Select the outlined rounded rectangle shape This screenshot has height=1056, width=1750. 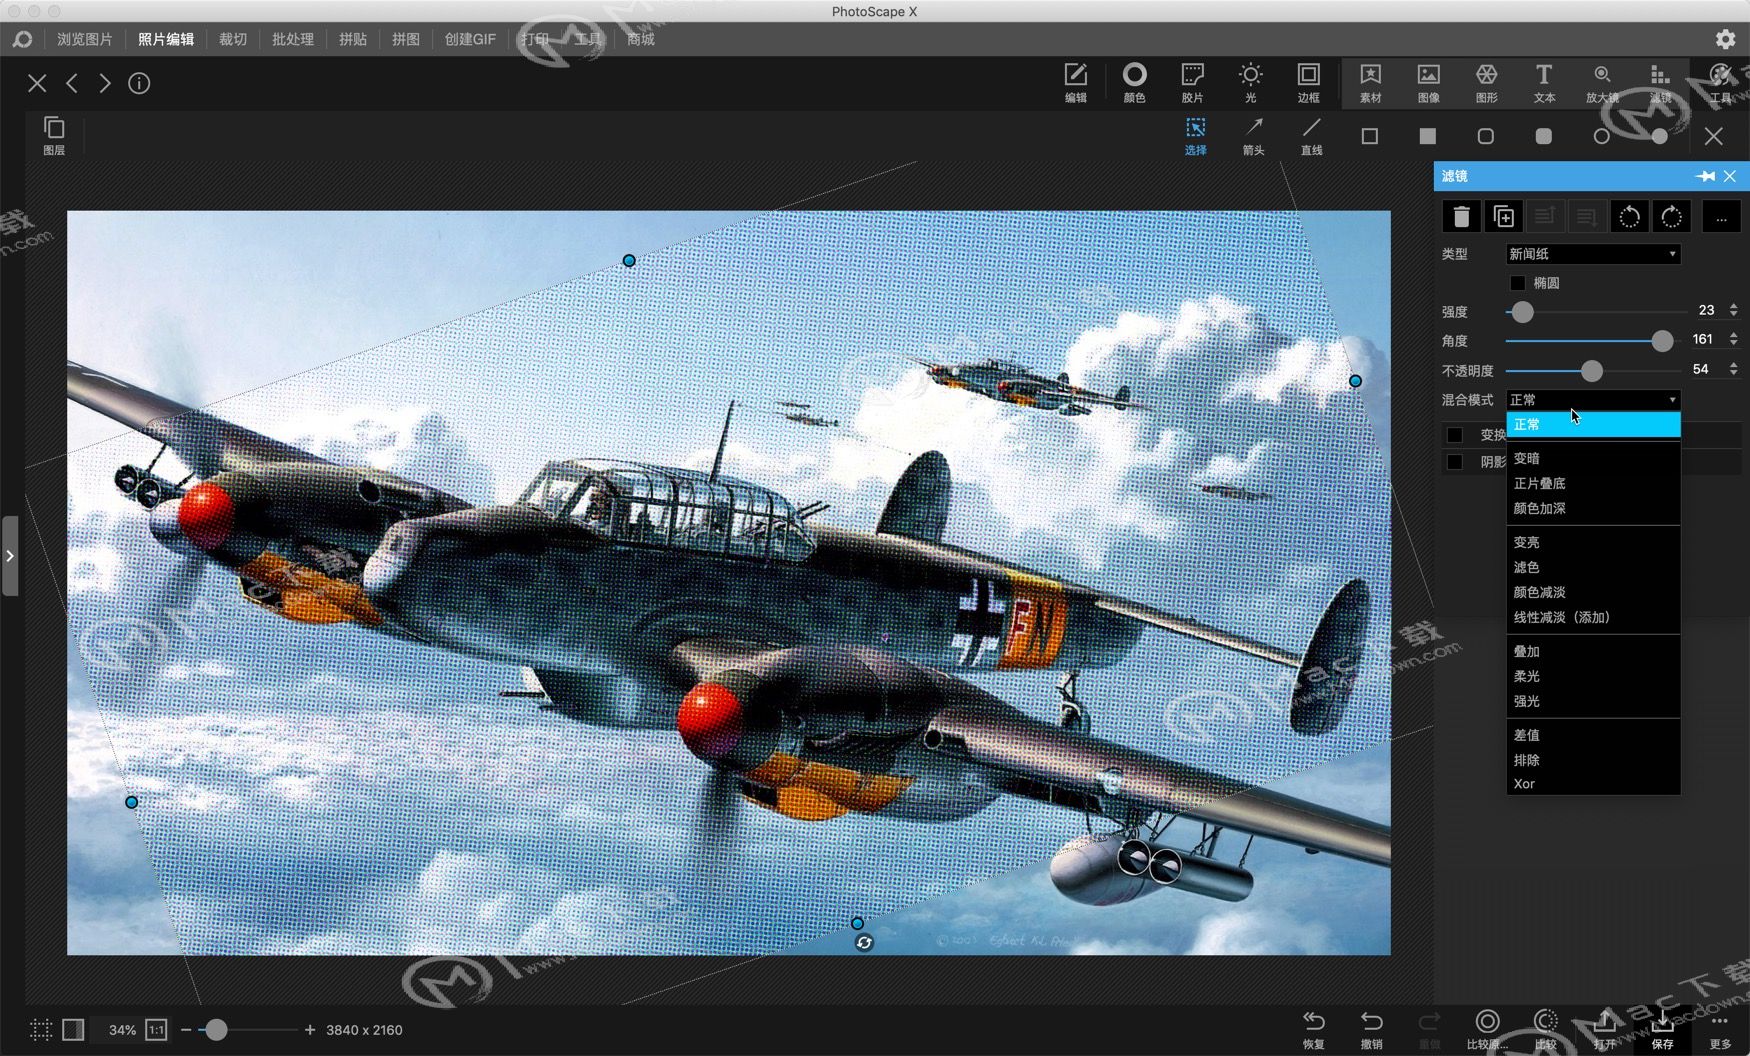coord(1486,136)
